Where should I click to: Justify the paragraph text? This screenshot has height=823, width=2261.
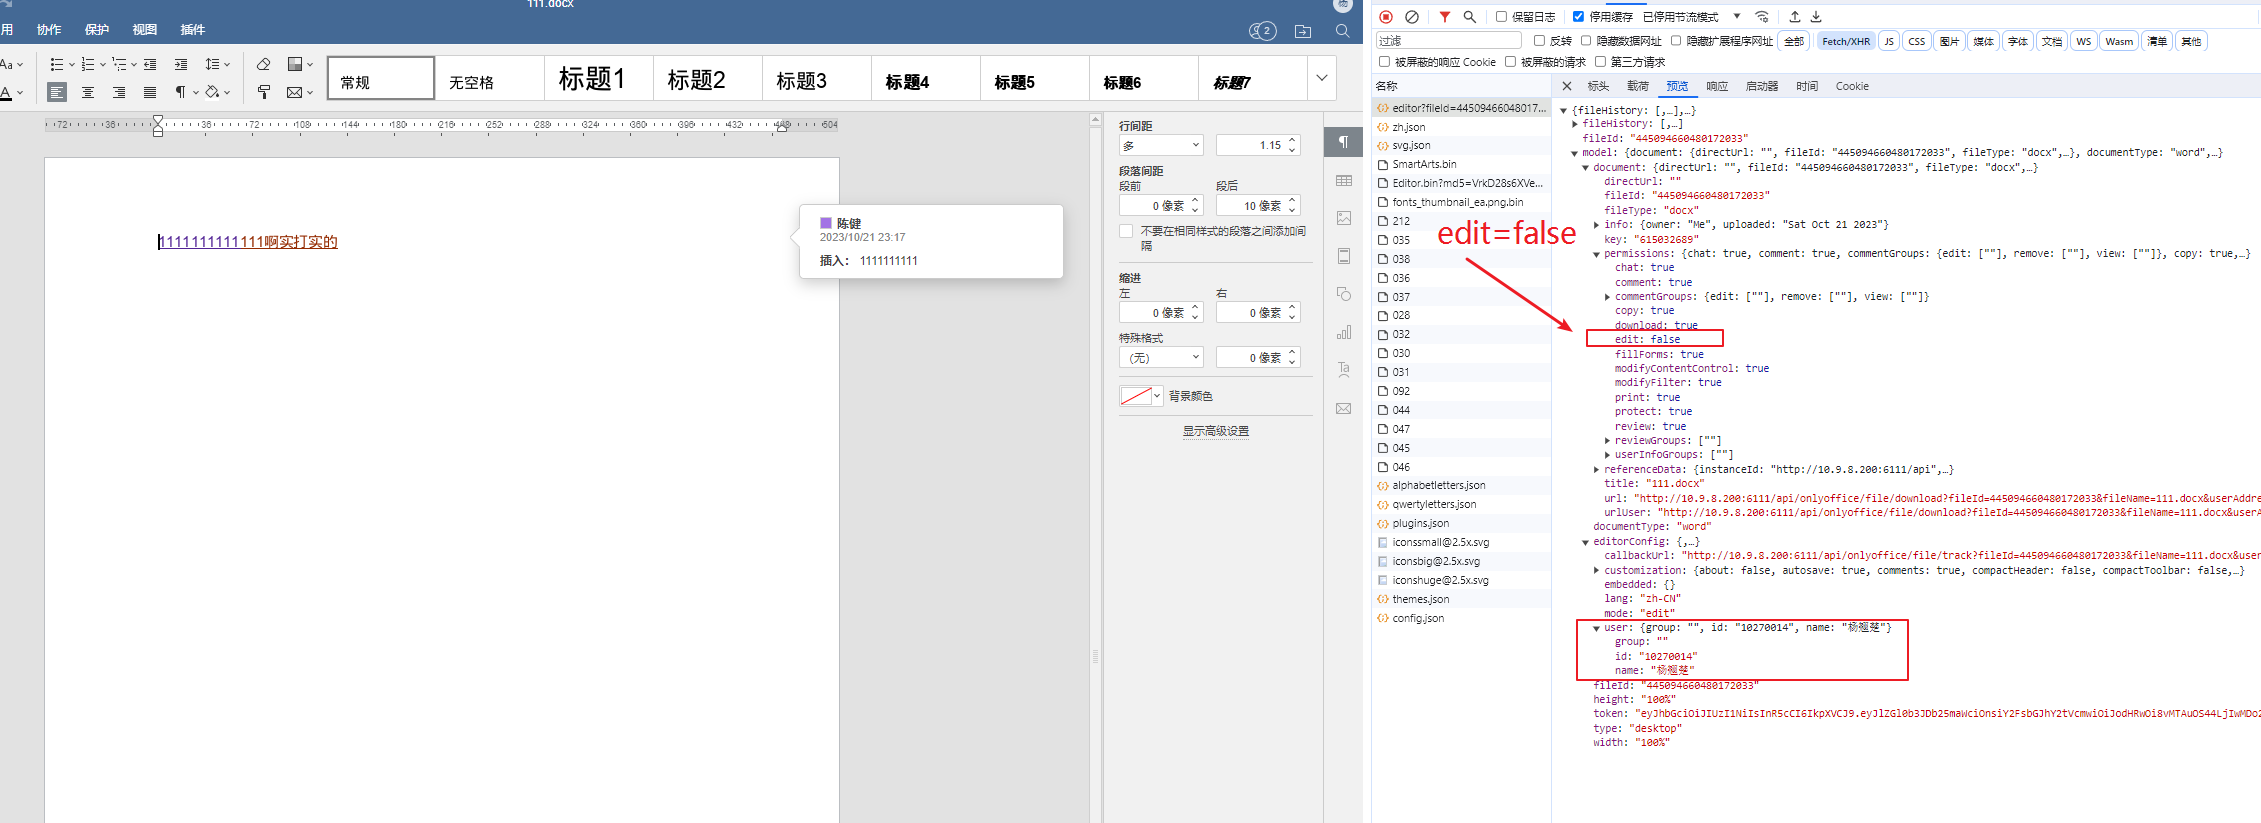pos(150,92)
